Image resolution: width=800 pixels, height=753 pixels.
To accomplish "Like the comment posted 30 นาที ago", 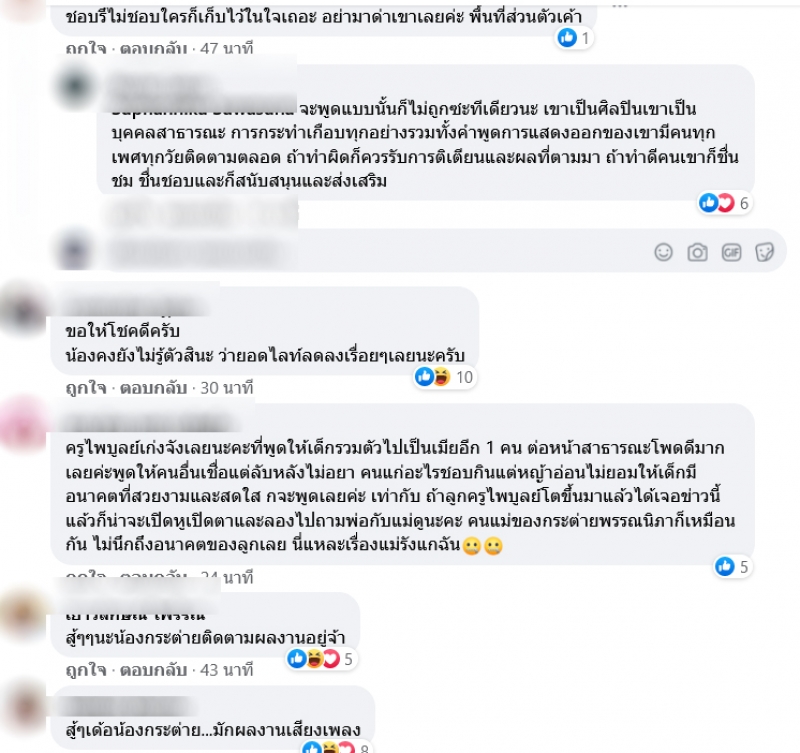I will click(x=86, y=388).
